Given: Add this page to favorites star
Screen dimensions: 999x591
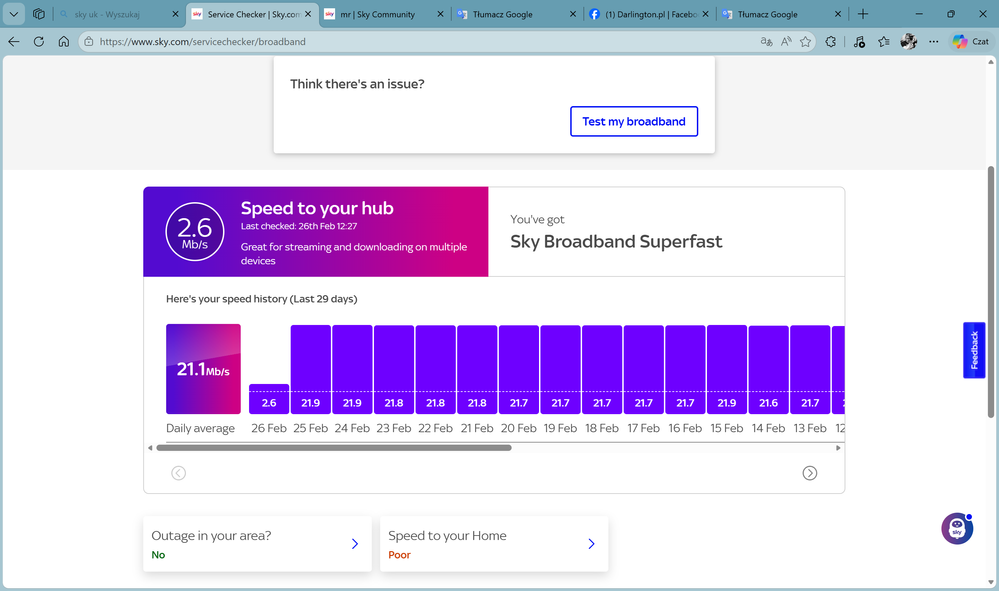Looking at the screenshot, I should 805,41.
